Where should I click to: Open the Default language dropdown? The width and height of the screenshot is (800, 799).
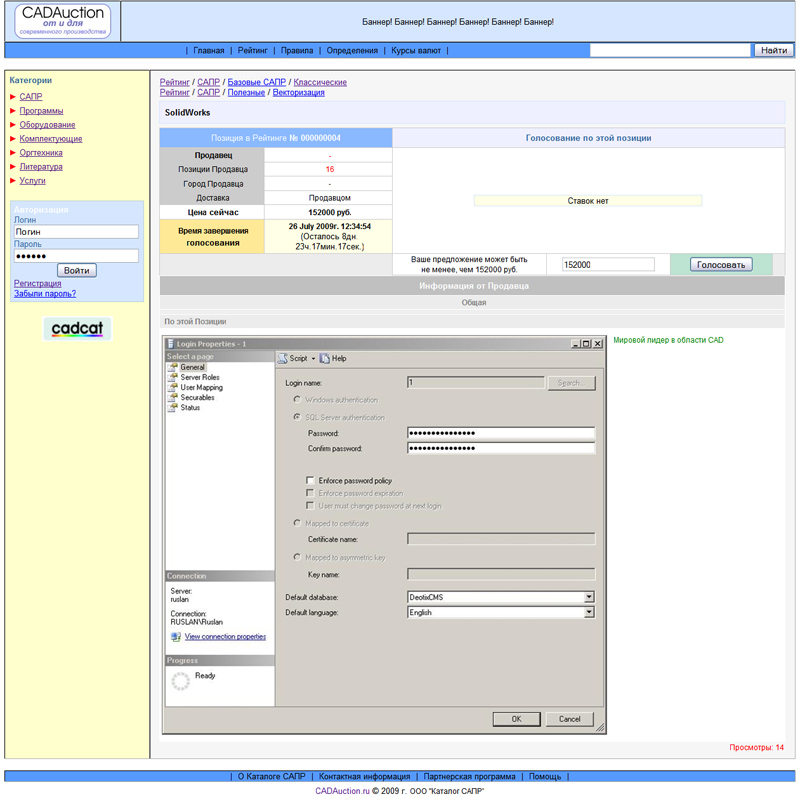(x=589, y=612)
